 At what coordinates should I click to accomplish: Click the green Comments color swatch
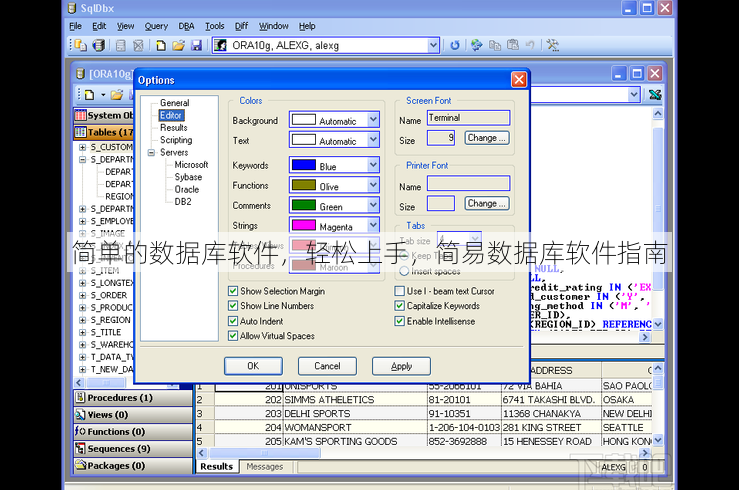pyautogui.click(x=304, y=205)
